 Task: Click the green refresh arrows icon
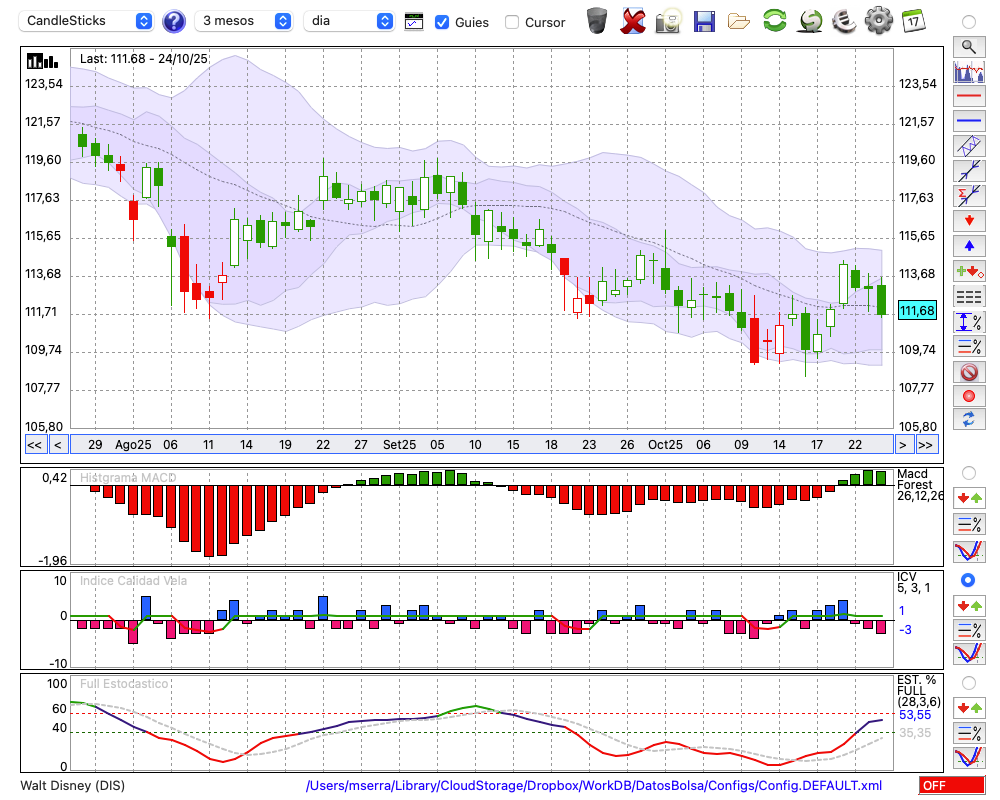pyautogui.click(x=774, y=21)
